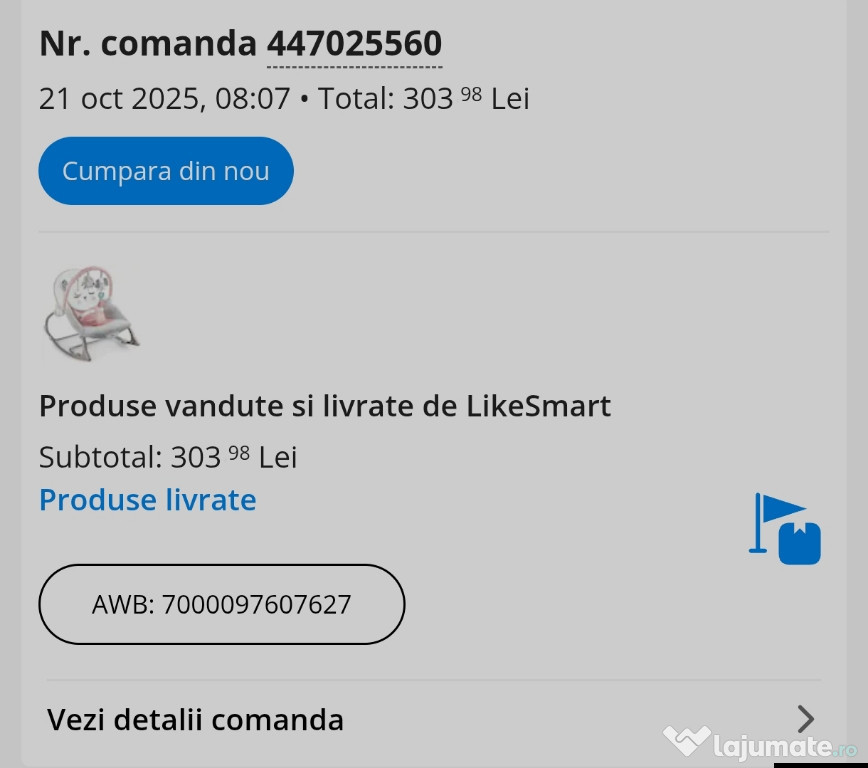Viewport: 868px width, 768px height.
Task: Click the order date 21 oct 2025, 08:07
Action: (164, 99)
